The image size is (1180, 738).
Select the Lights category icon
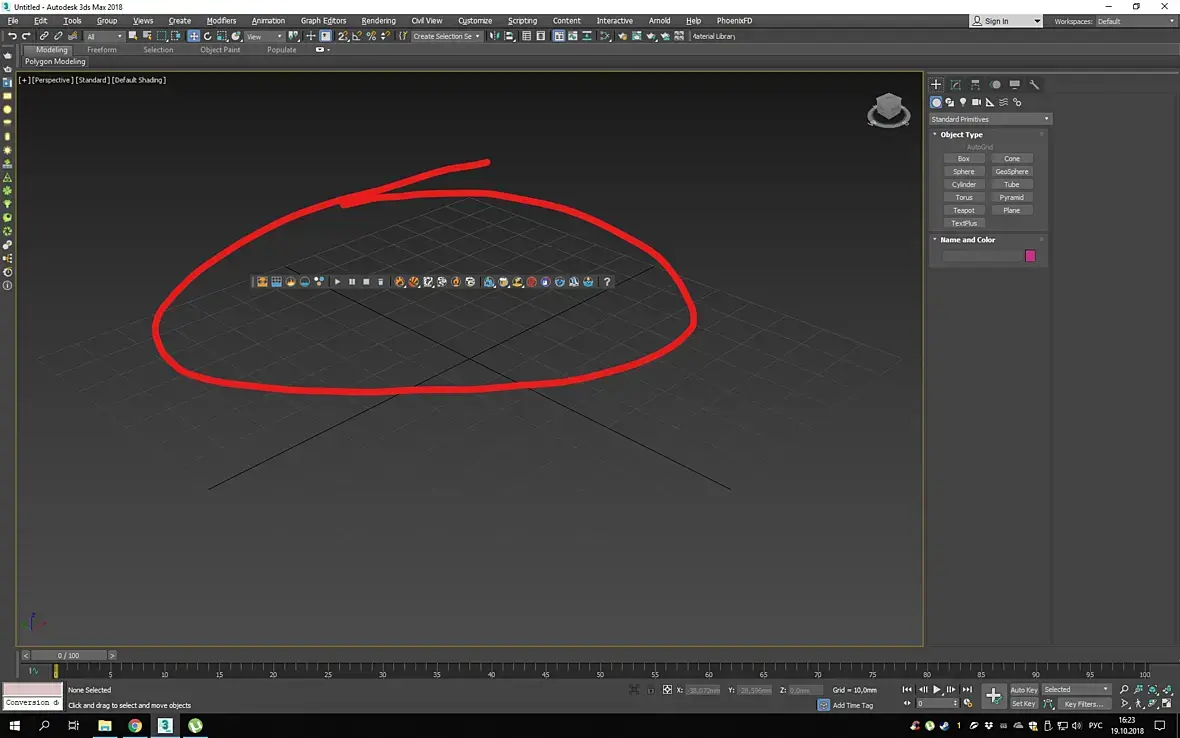pos(963,102)
